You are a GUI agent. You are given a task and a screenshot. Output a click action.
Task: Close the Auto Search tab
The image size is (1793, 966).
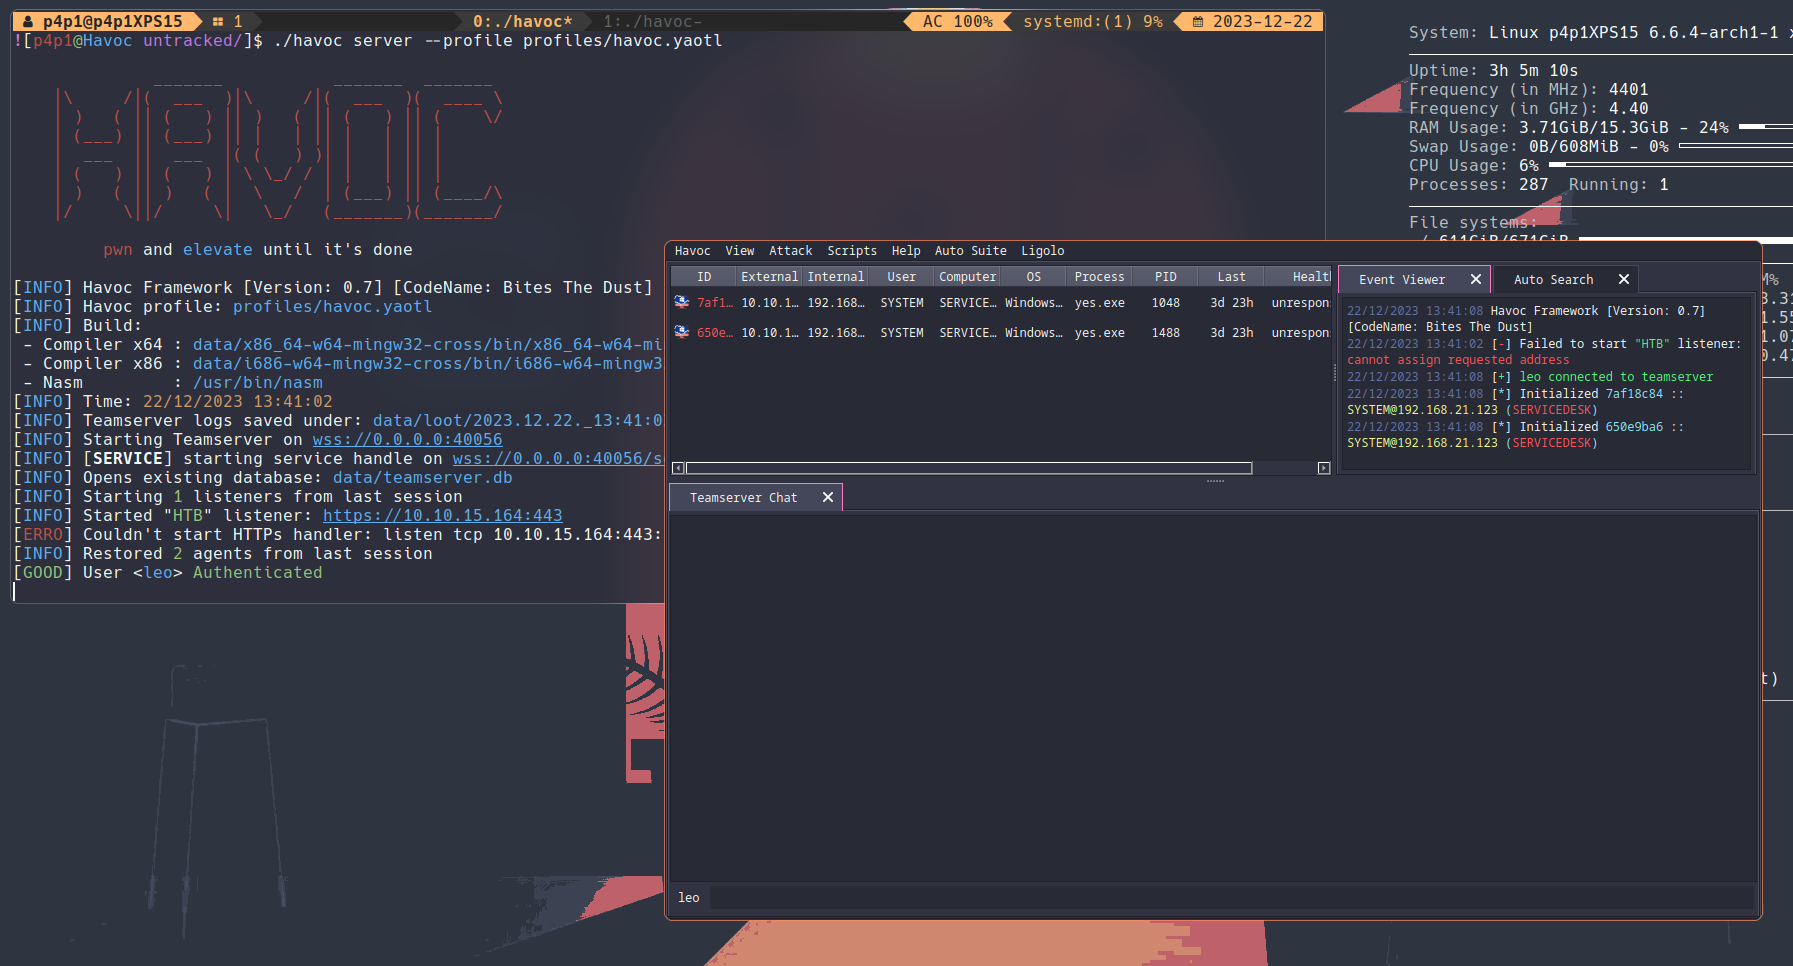pos(1624,280)
